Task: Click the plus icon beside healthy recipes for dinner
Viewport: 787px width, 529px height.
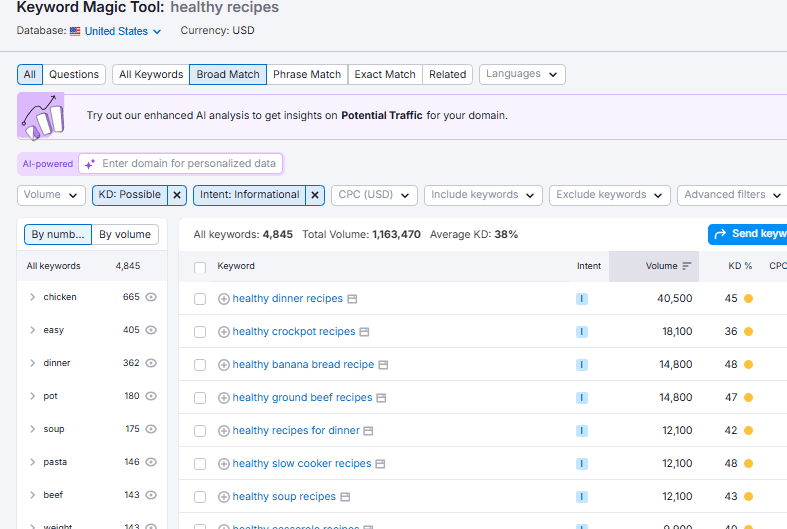Action: point(224,431)
